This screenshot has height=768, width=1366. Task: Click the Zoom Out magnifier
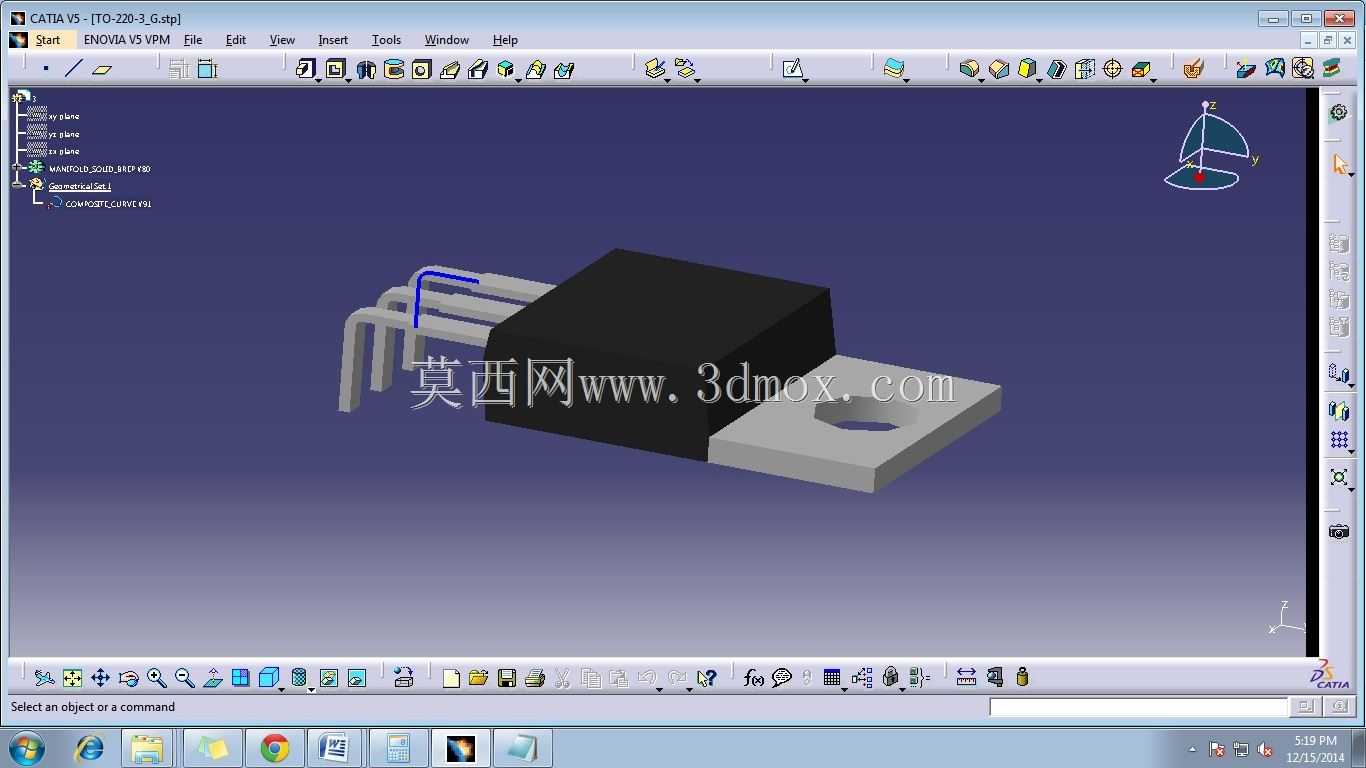coord(184,678)
